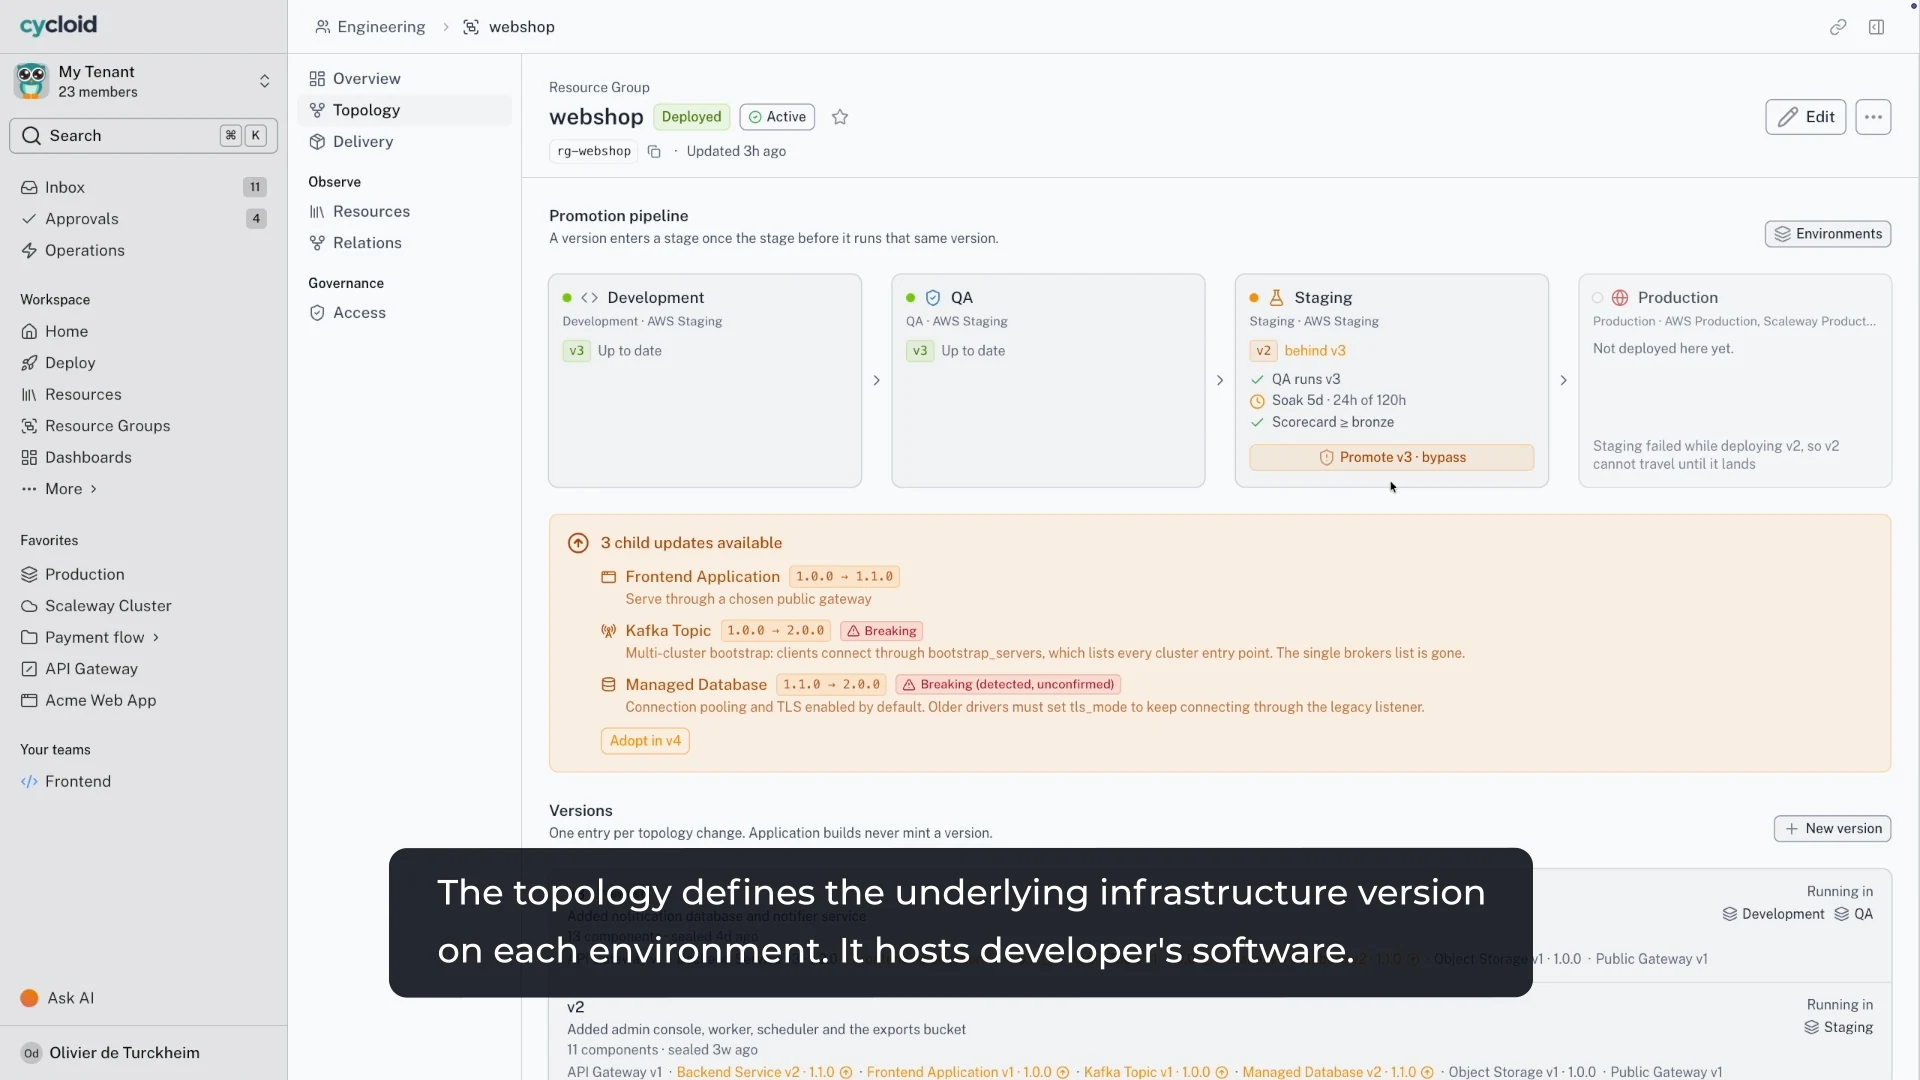
Task: Click Breaking (detected, unconfirmed) badge
Action: coord(1008,685)
